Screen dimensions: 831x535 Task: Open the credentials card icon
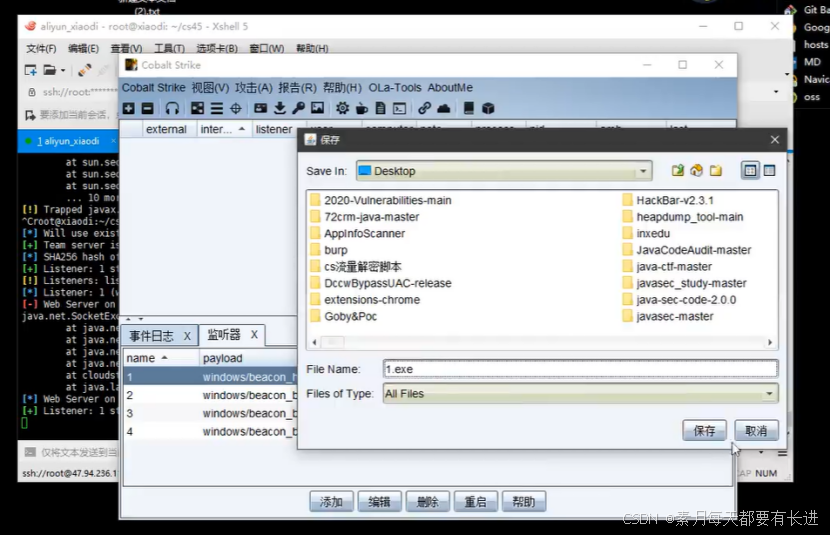(260, 108)
